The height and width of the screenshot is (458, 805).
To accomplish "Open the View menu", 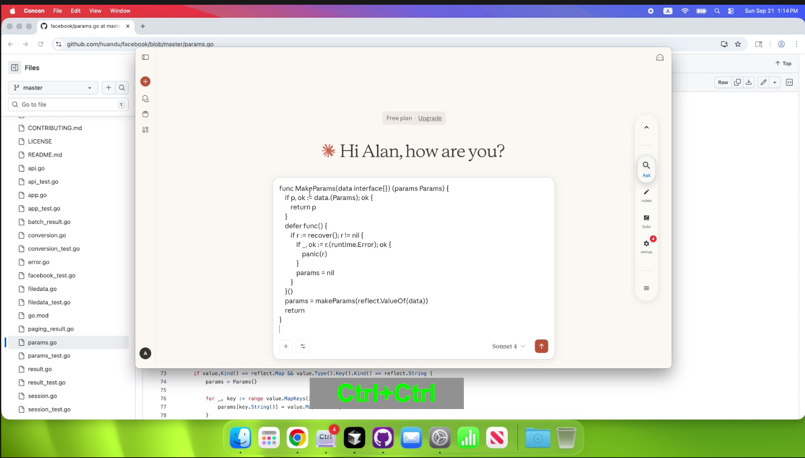I will point(95,11).
